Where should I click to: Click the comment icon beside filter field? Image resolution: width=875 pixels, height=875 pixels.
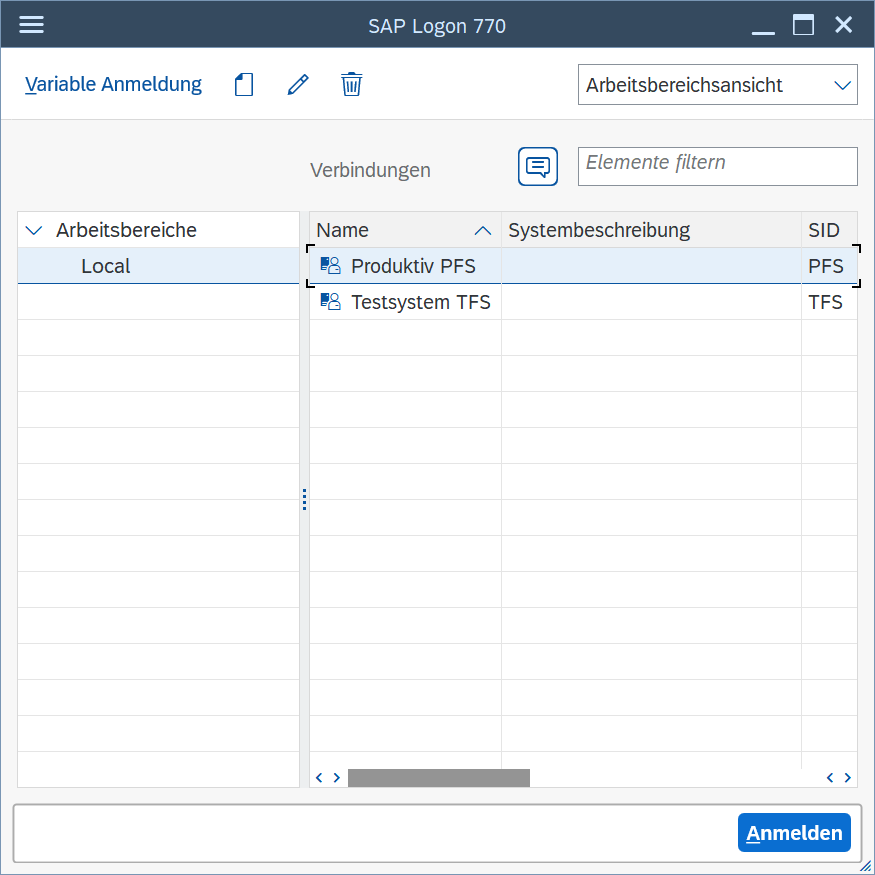(x=537, y=166)
